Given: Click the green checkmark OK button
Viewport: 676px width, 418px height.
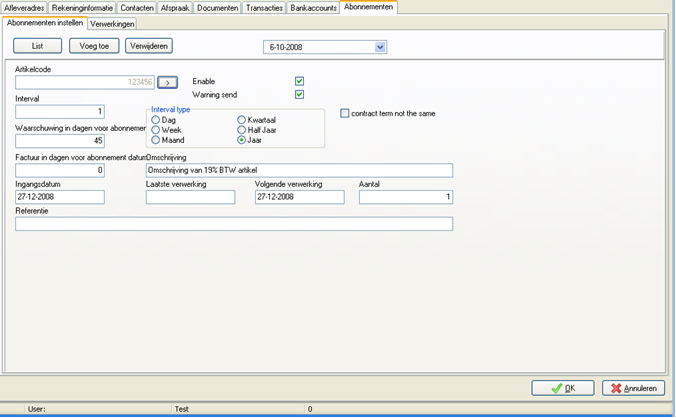Looking at the screenshot, I should pyautogui.click(x=563, y=388).
